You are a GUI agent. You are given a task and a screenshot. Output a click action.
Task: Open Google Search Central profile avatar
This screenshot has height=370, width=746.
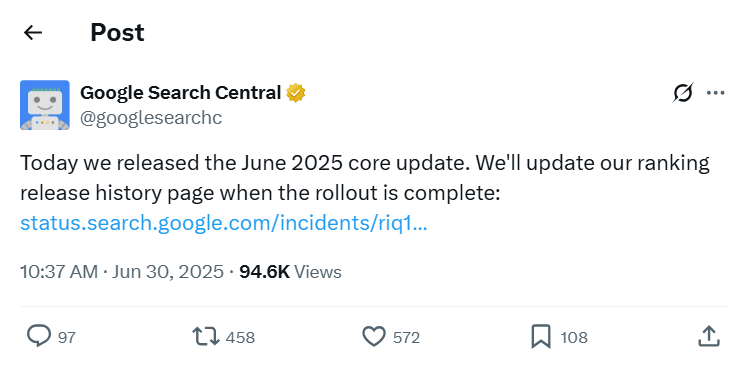[x=45, y=105]
